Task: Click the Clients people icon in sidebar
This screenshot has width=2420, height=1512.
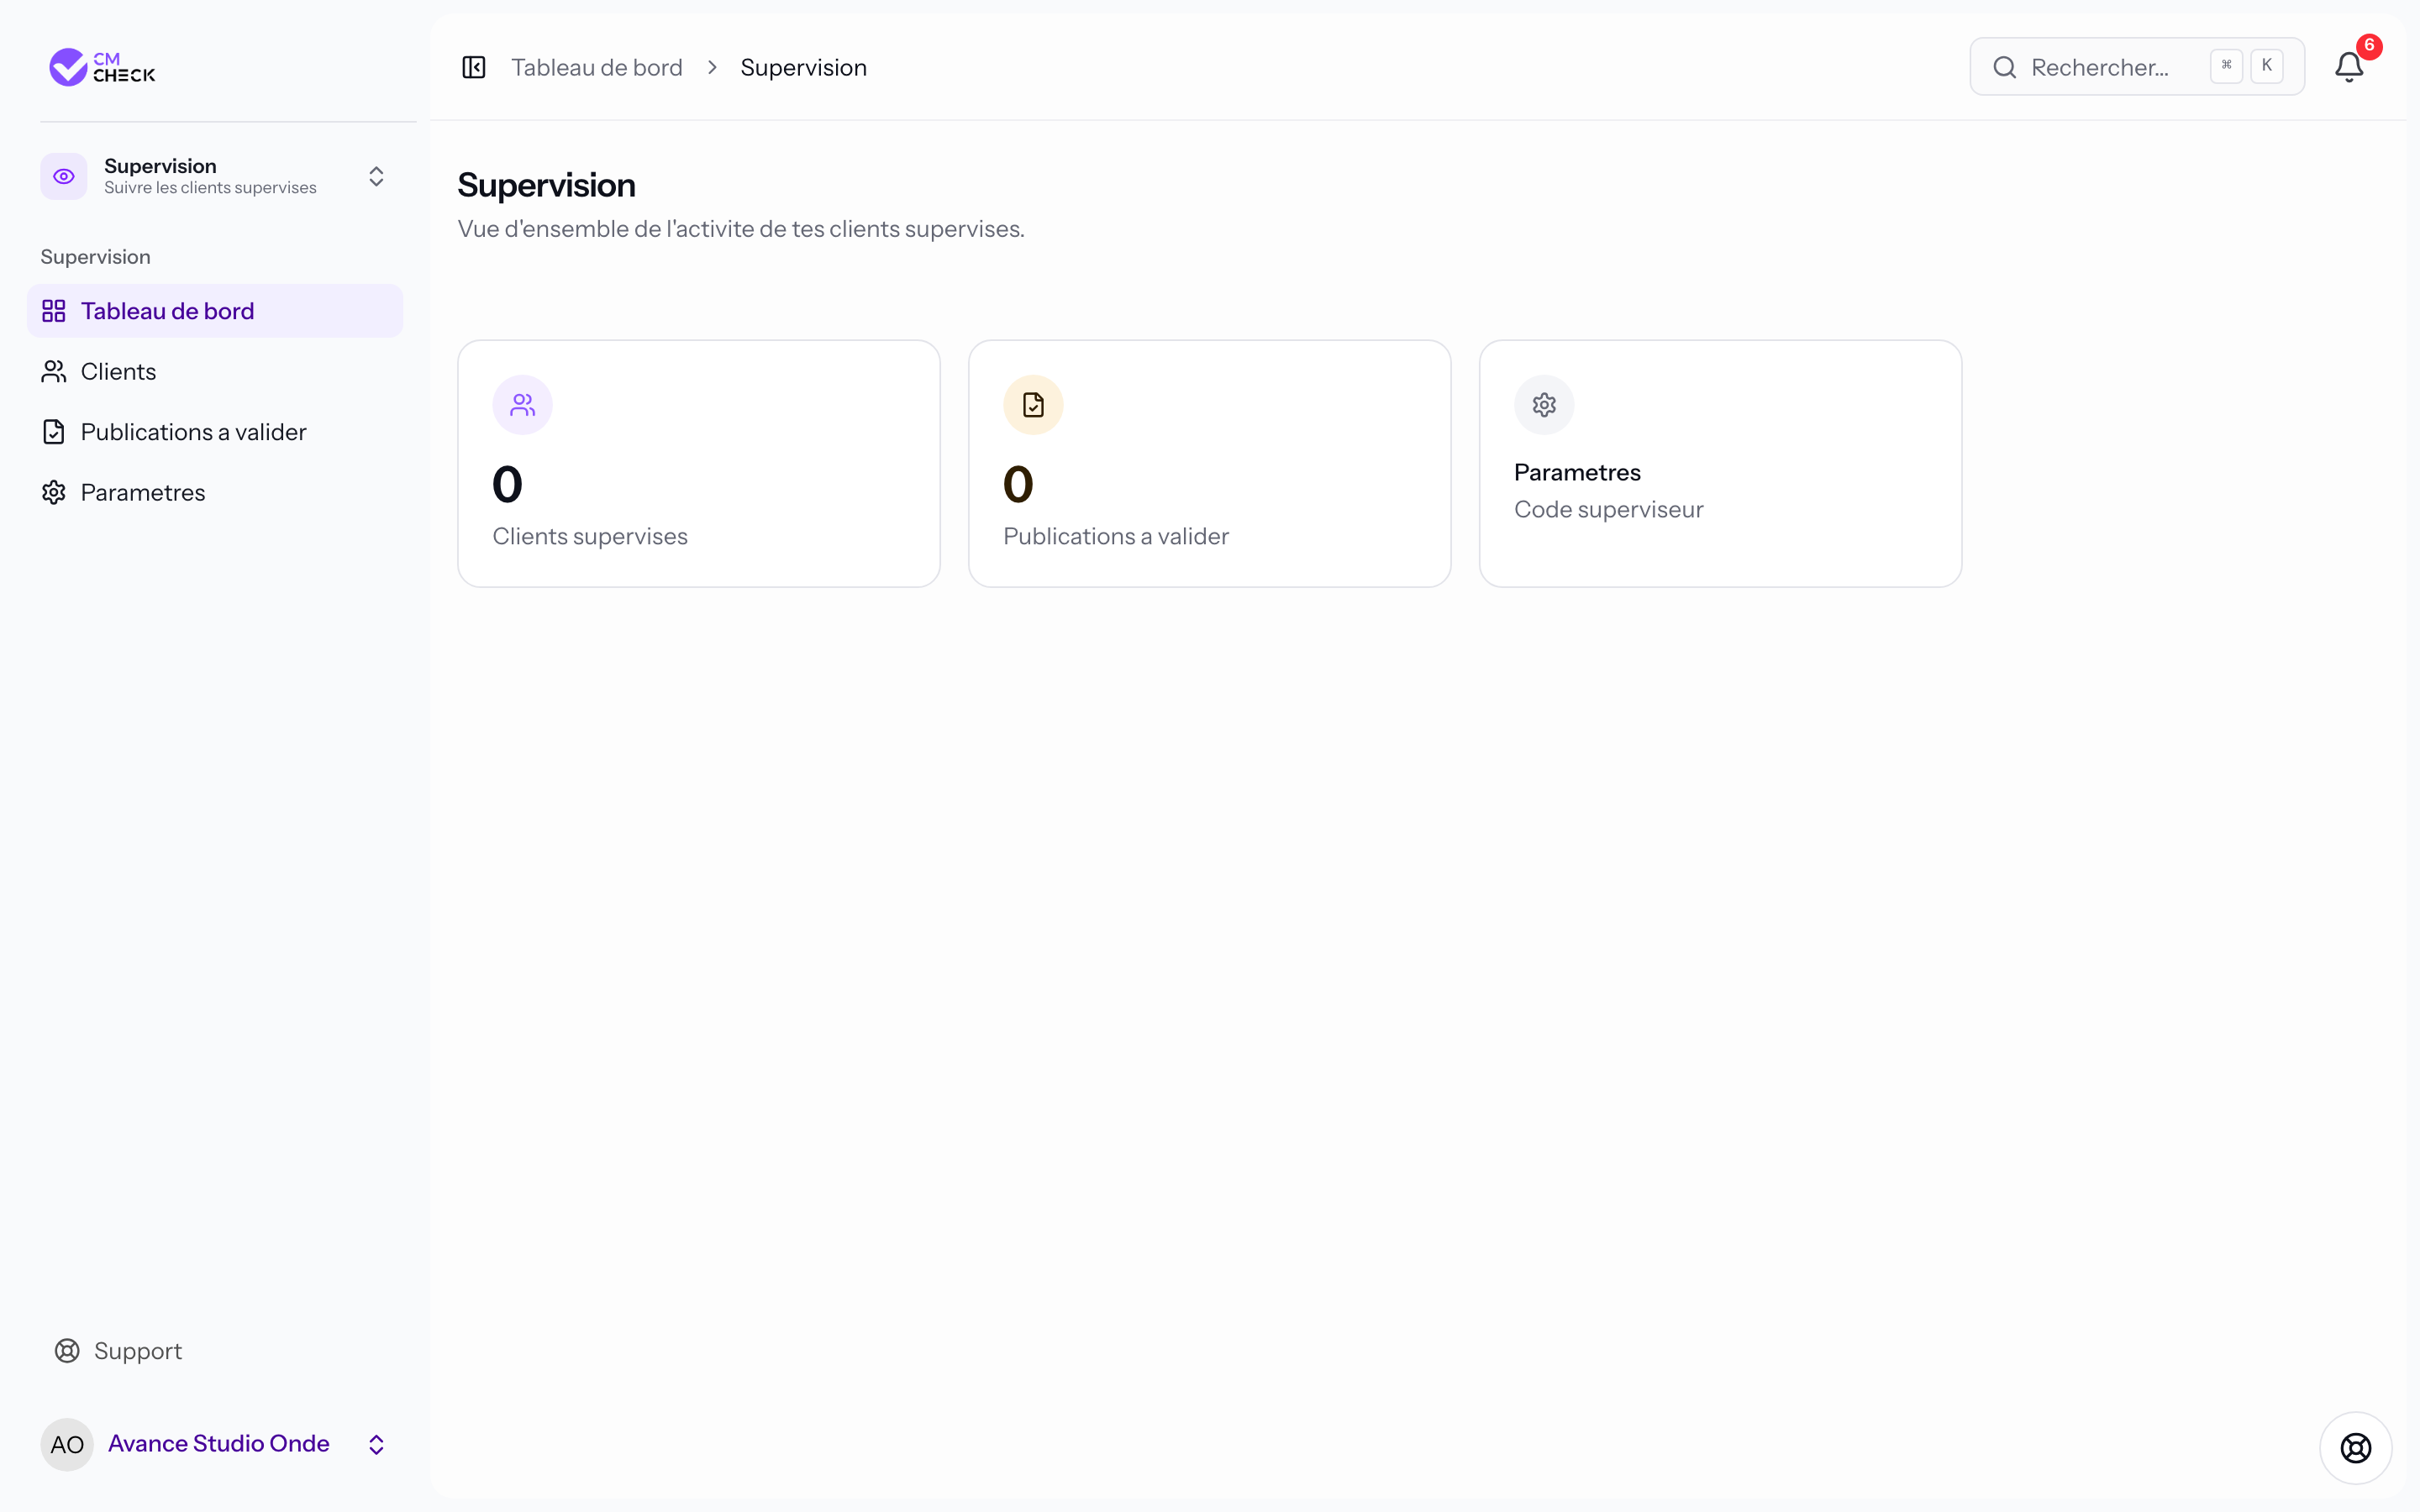Action: 54,372
